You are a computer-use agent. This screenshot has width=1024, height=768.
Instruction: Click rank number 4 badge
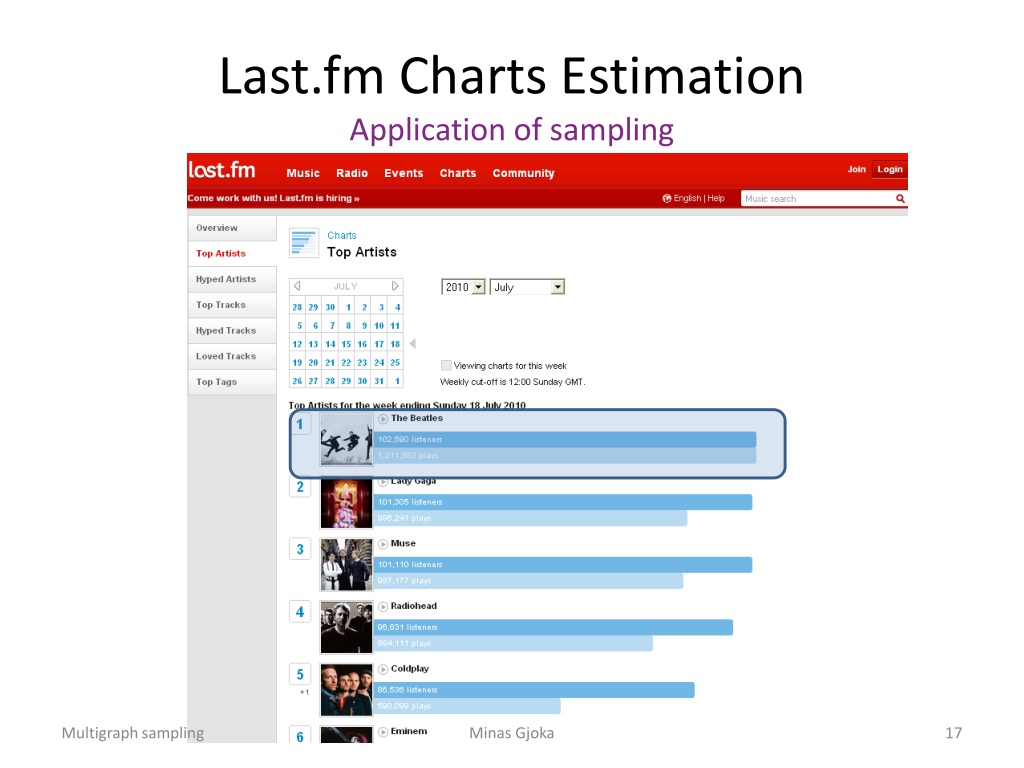[300, 612]
